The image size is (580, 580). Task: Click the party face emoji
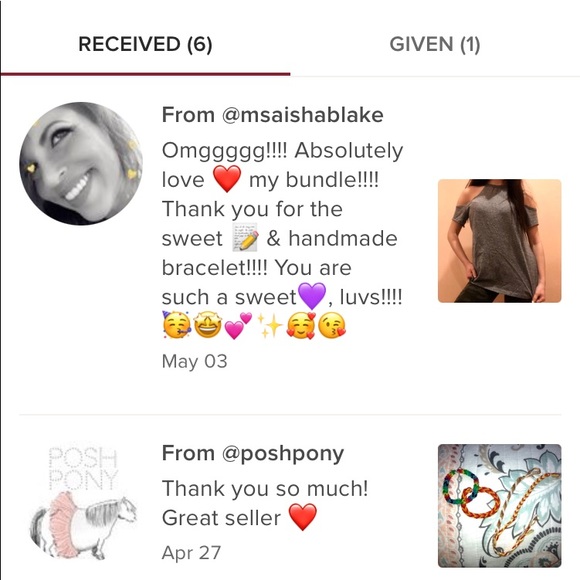point(176,325)
